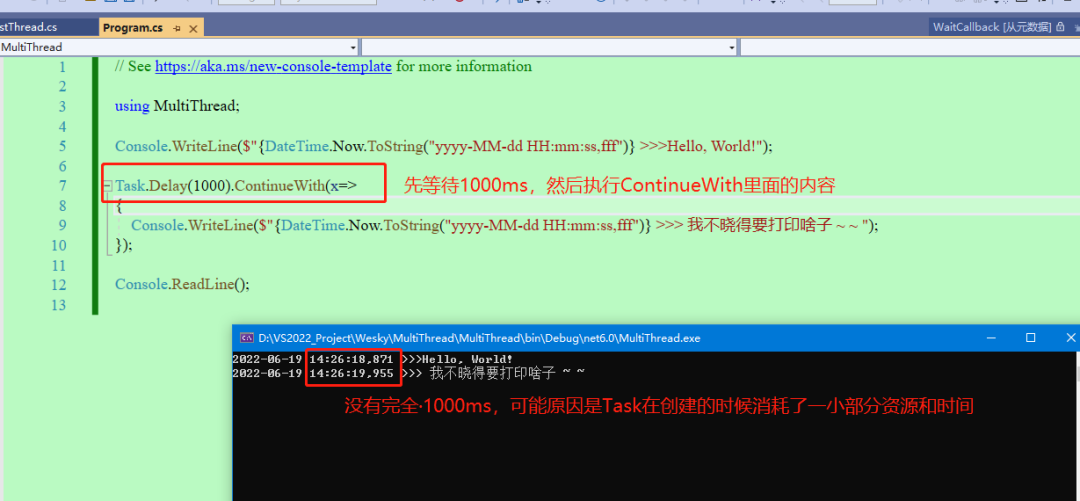Click 'Console.ReadLine();' on line 12
Viewport: 1080px width, 501px height.
183,285
